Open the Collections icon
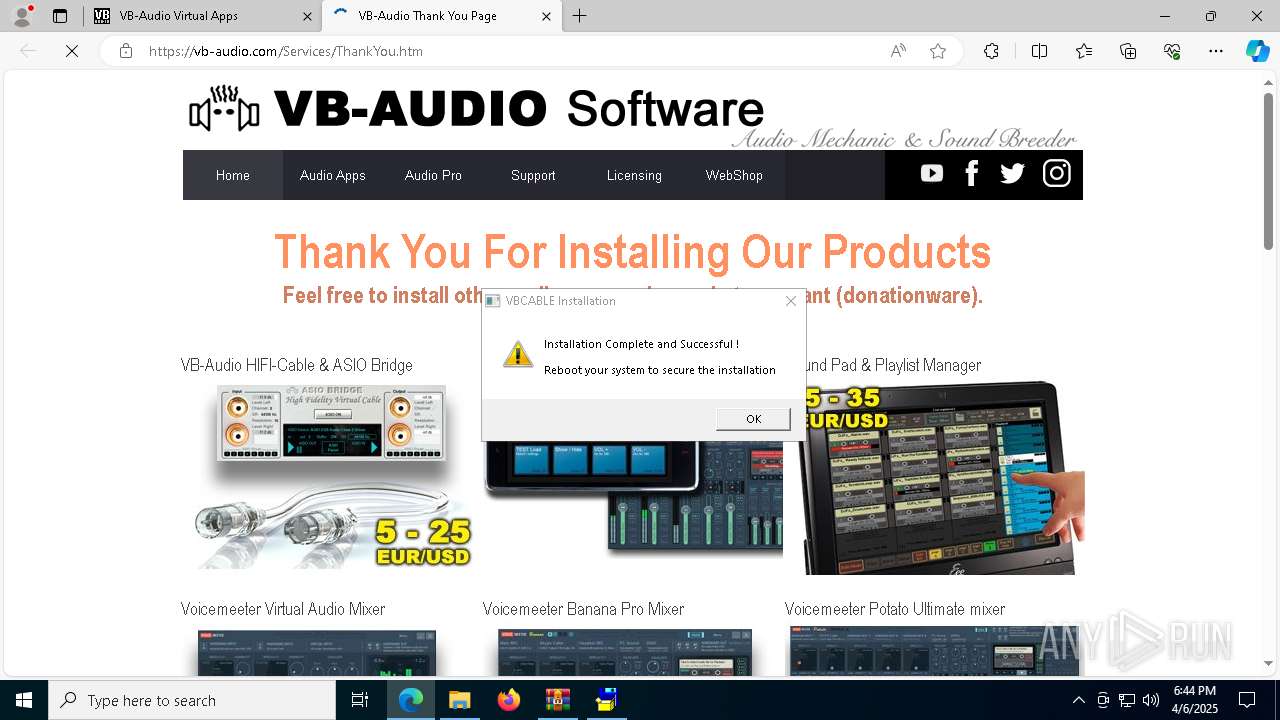The width and height of the screenshot is (1280, 720). click(1128, 51)
